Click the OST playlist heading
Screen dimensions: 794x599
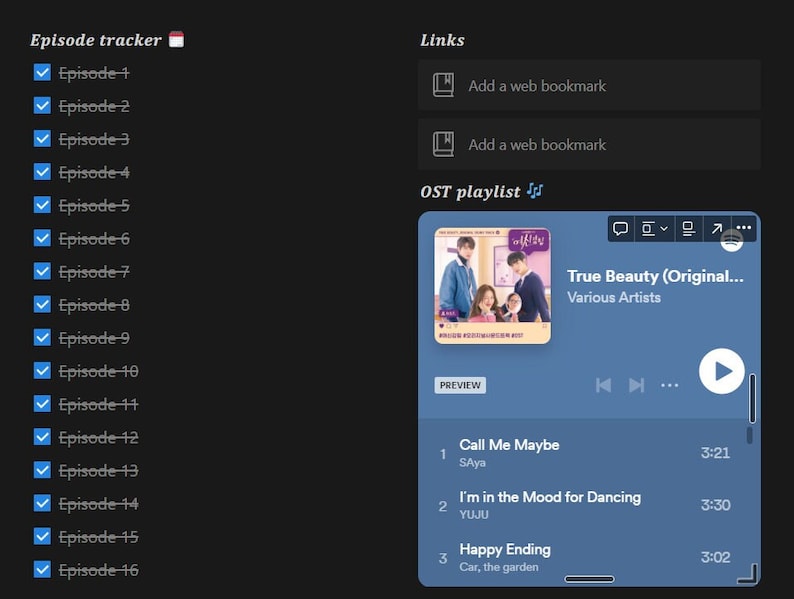click(470, 192)
